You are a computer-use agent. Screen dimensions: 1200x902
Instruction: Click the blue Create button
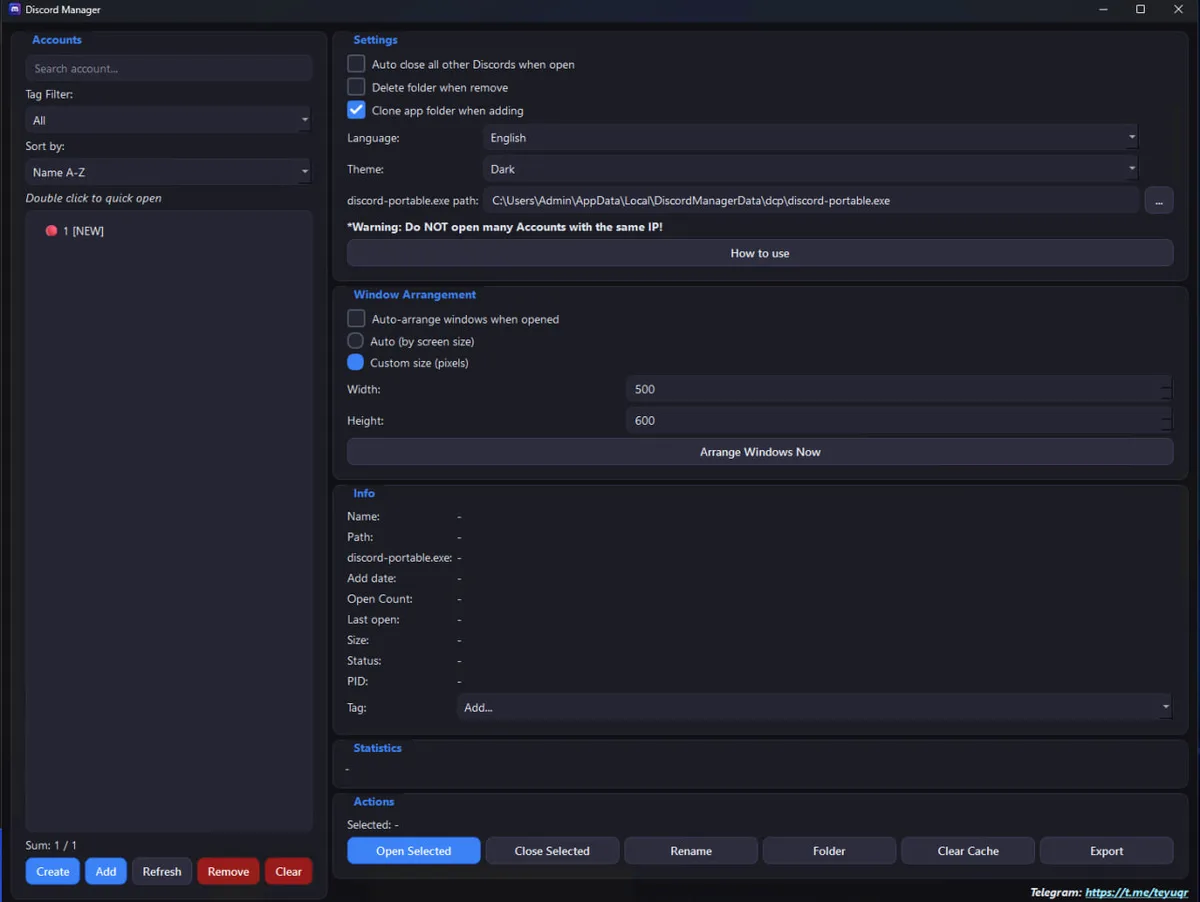[x=53, y=871]
